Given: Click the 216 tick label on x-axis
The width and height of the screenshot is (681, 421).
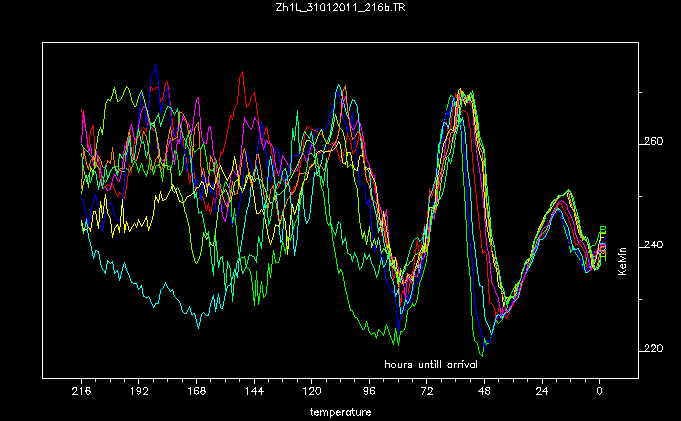Looking at the screenshot, I should point(81,394).
